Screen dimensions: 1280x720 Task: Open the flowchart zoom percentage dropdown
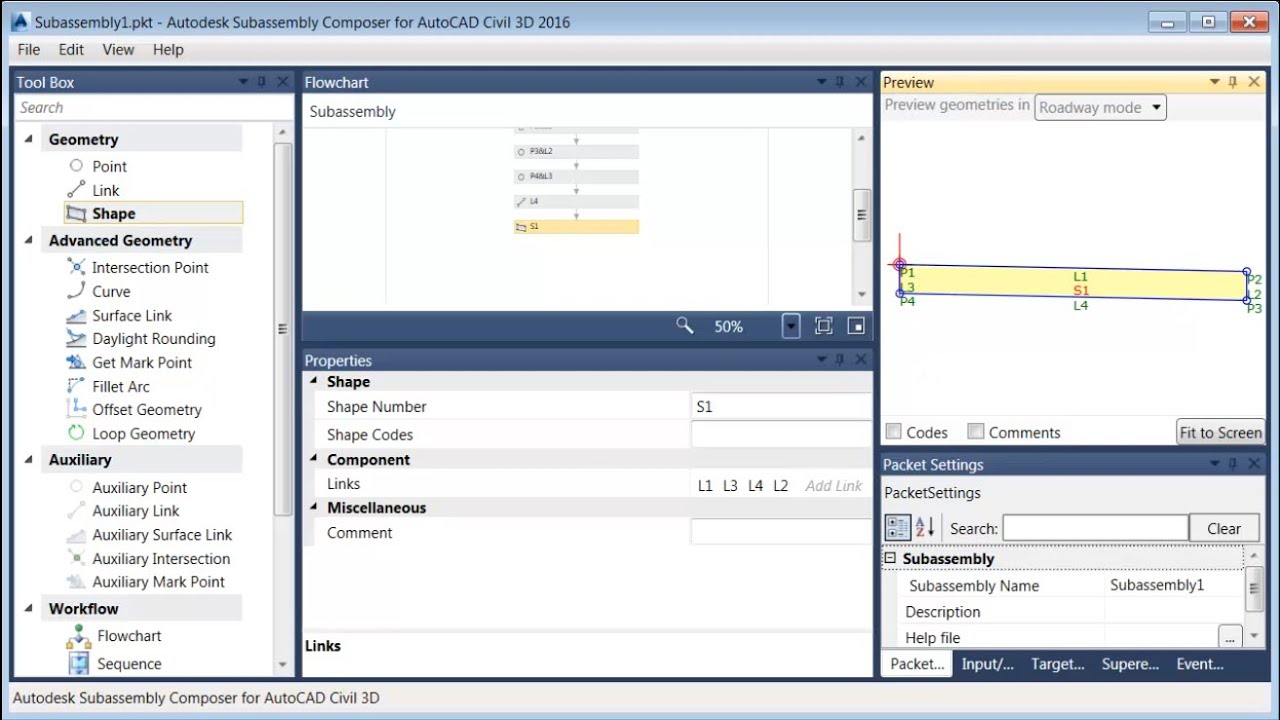tap(791, 326)
